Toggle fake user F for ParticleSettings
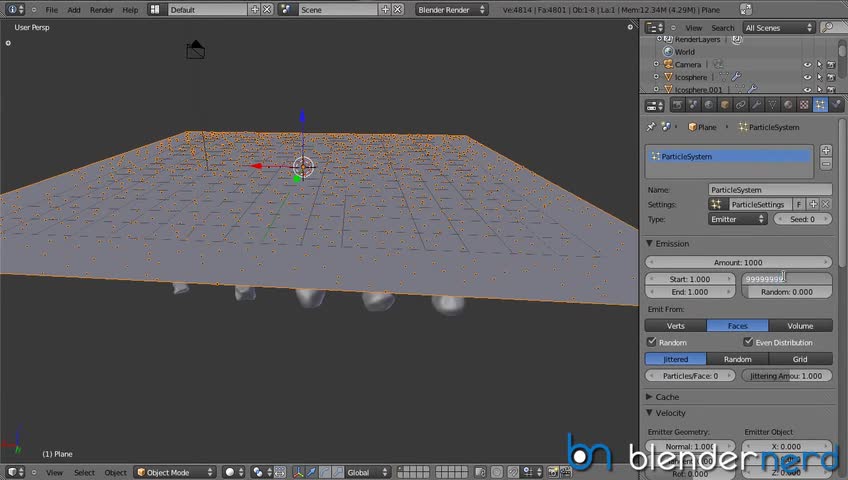This screenshot has height=480, width=848. click(x=799, y=204)
